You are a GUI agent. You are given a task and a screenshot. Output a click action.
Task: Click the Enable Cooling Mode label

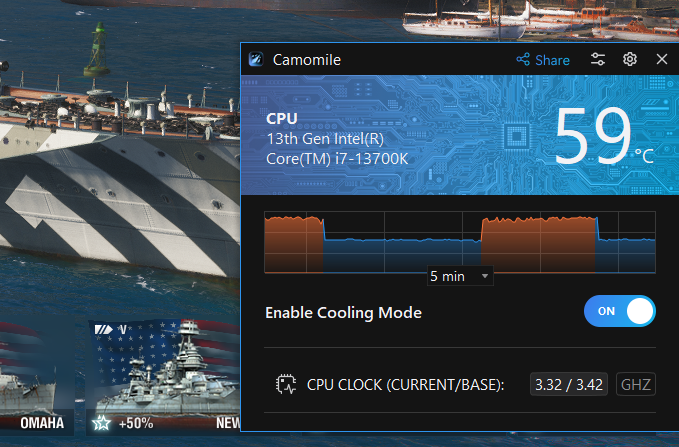click(343, 313)
